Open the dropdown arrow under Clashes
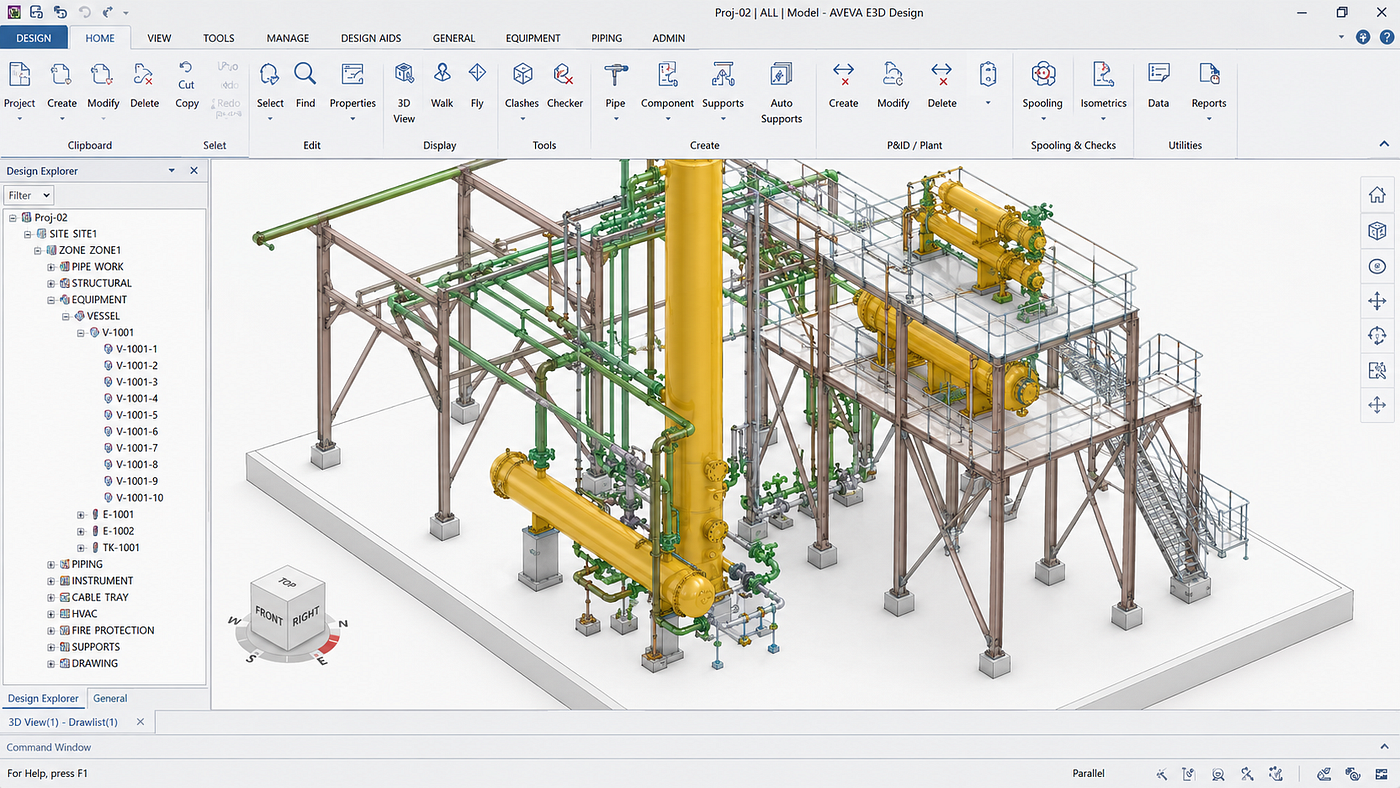 pyautogui.click(x=522, y=118)
